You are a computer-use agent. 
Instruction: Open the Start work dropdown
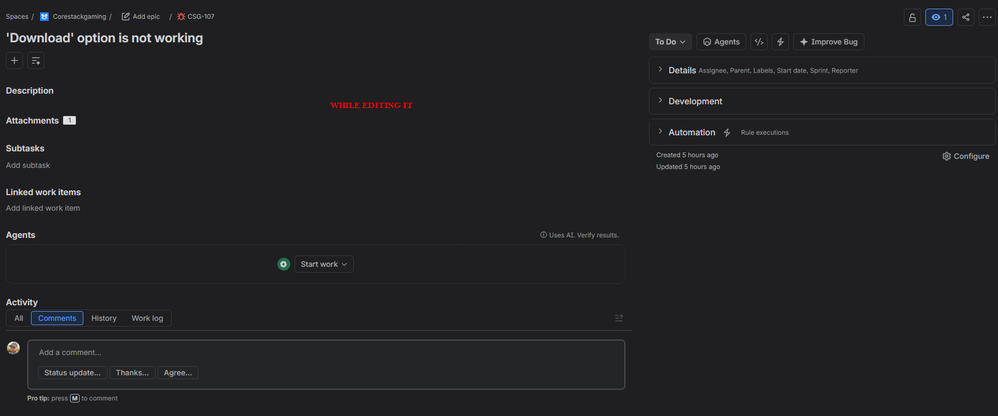coord(324,264)
